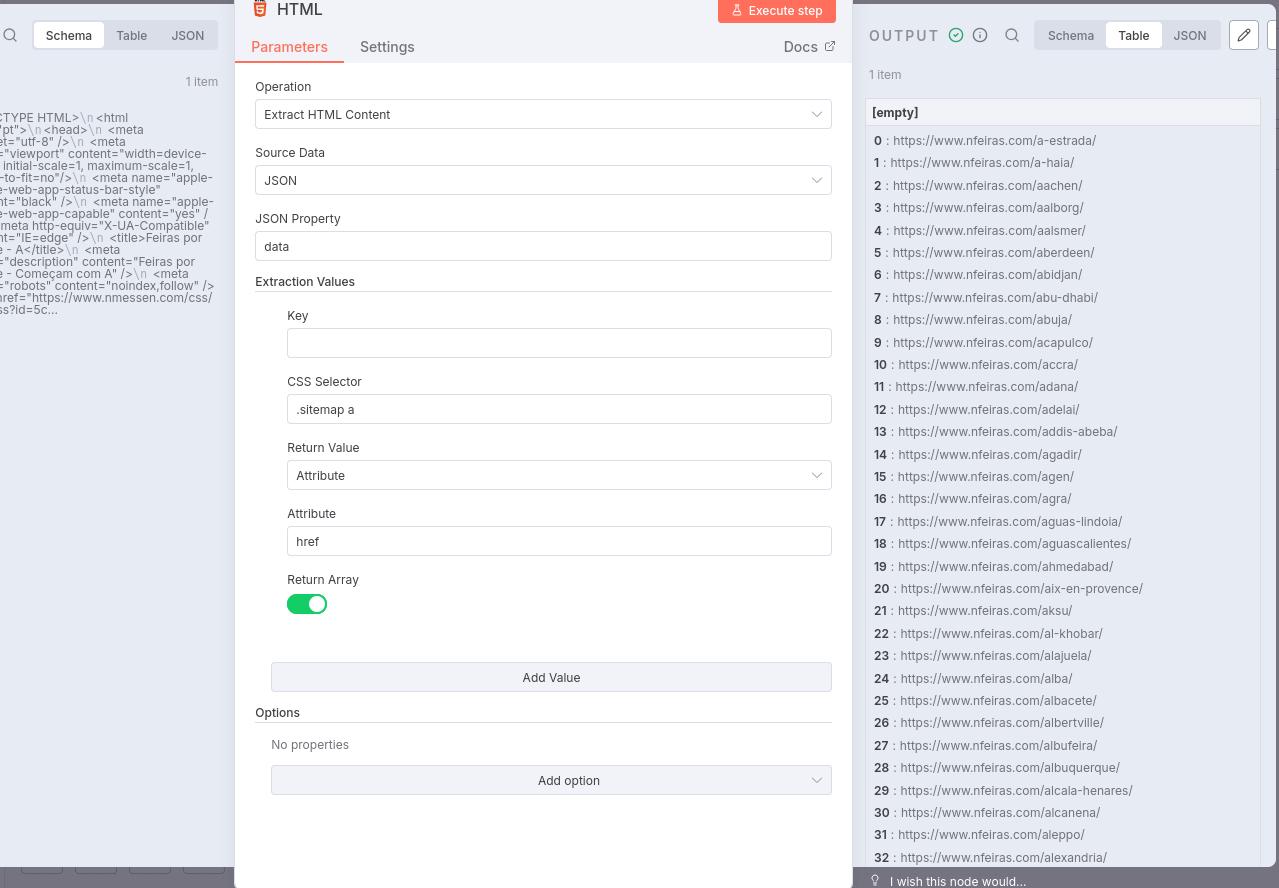Select the output JSON view tab
This screenshot has height=888, width=1279.
pyautogui.click(x=1189, y=35)
